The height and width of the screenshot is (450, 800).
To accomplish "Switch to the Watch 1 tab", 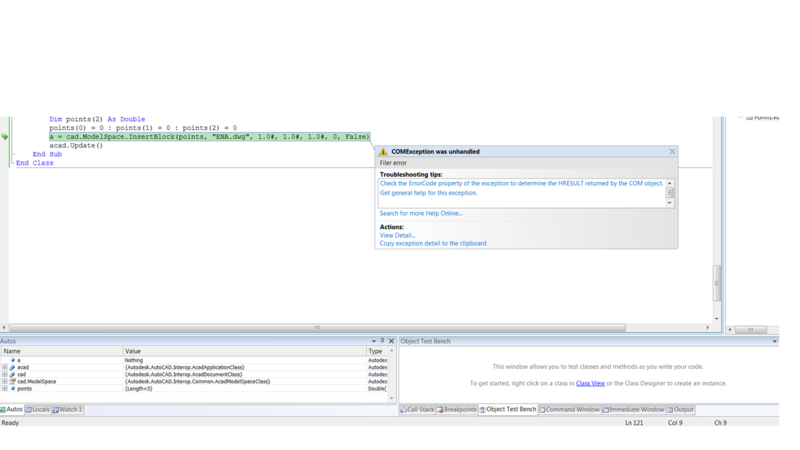I will click(67, 410).
